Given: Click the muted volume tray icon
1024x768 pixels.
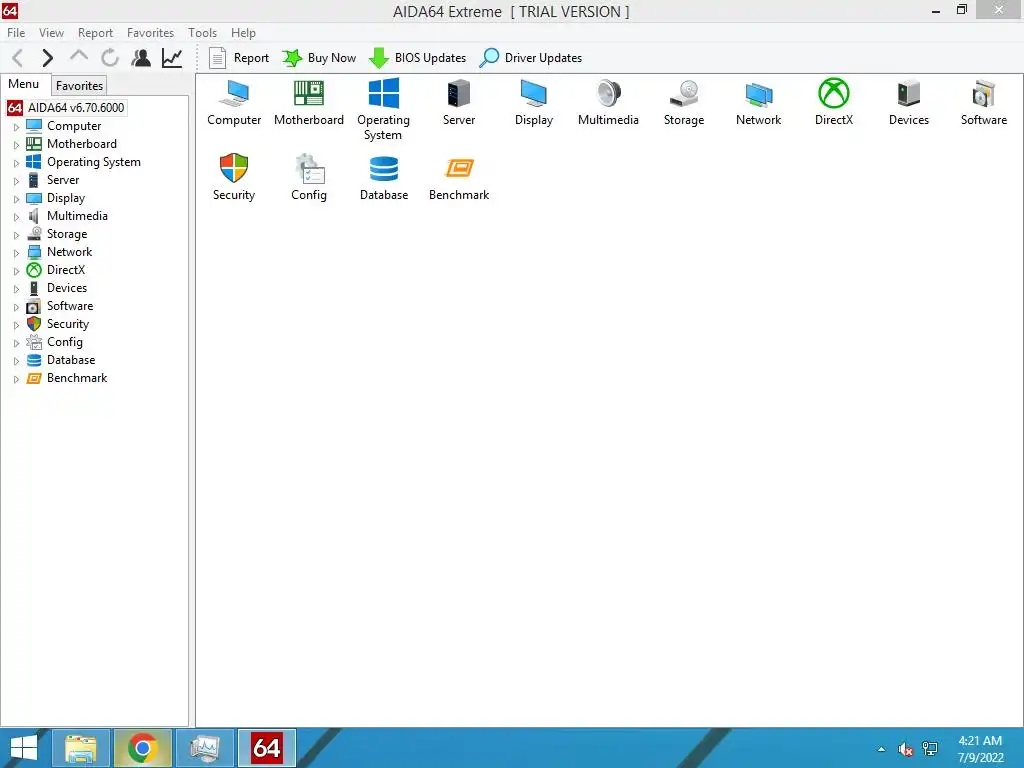Looking at the screenshot, I should click(x=905, y=749).
